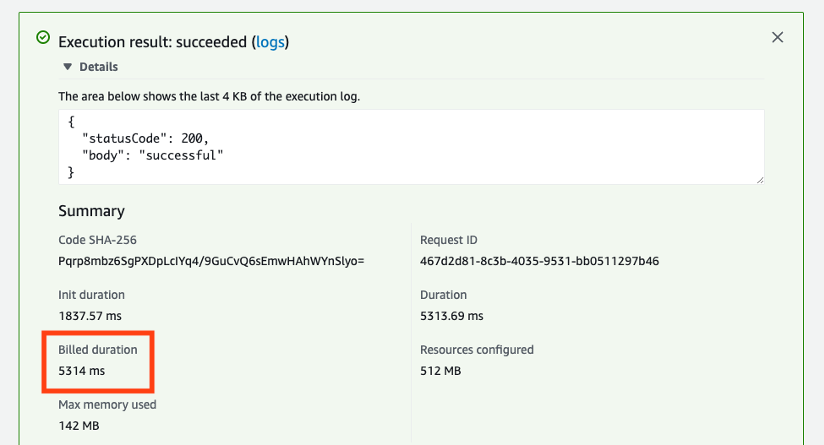Click the statusCode 200 line in log
The width and height of the screenshot is (824, 445).
tap(146, 138)
